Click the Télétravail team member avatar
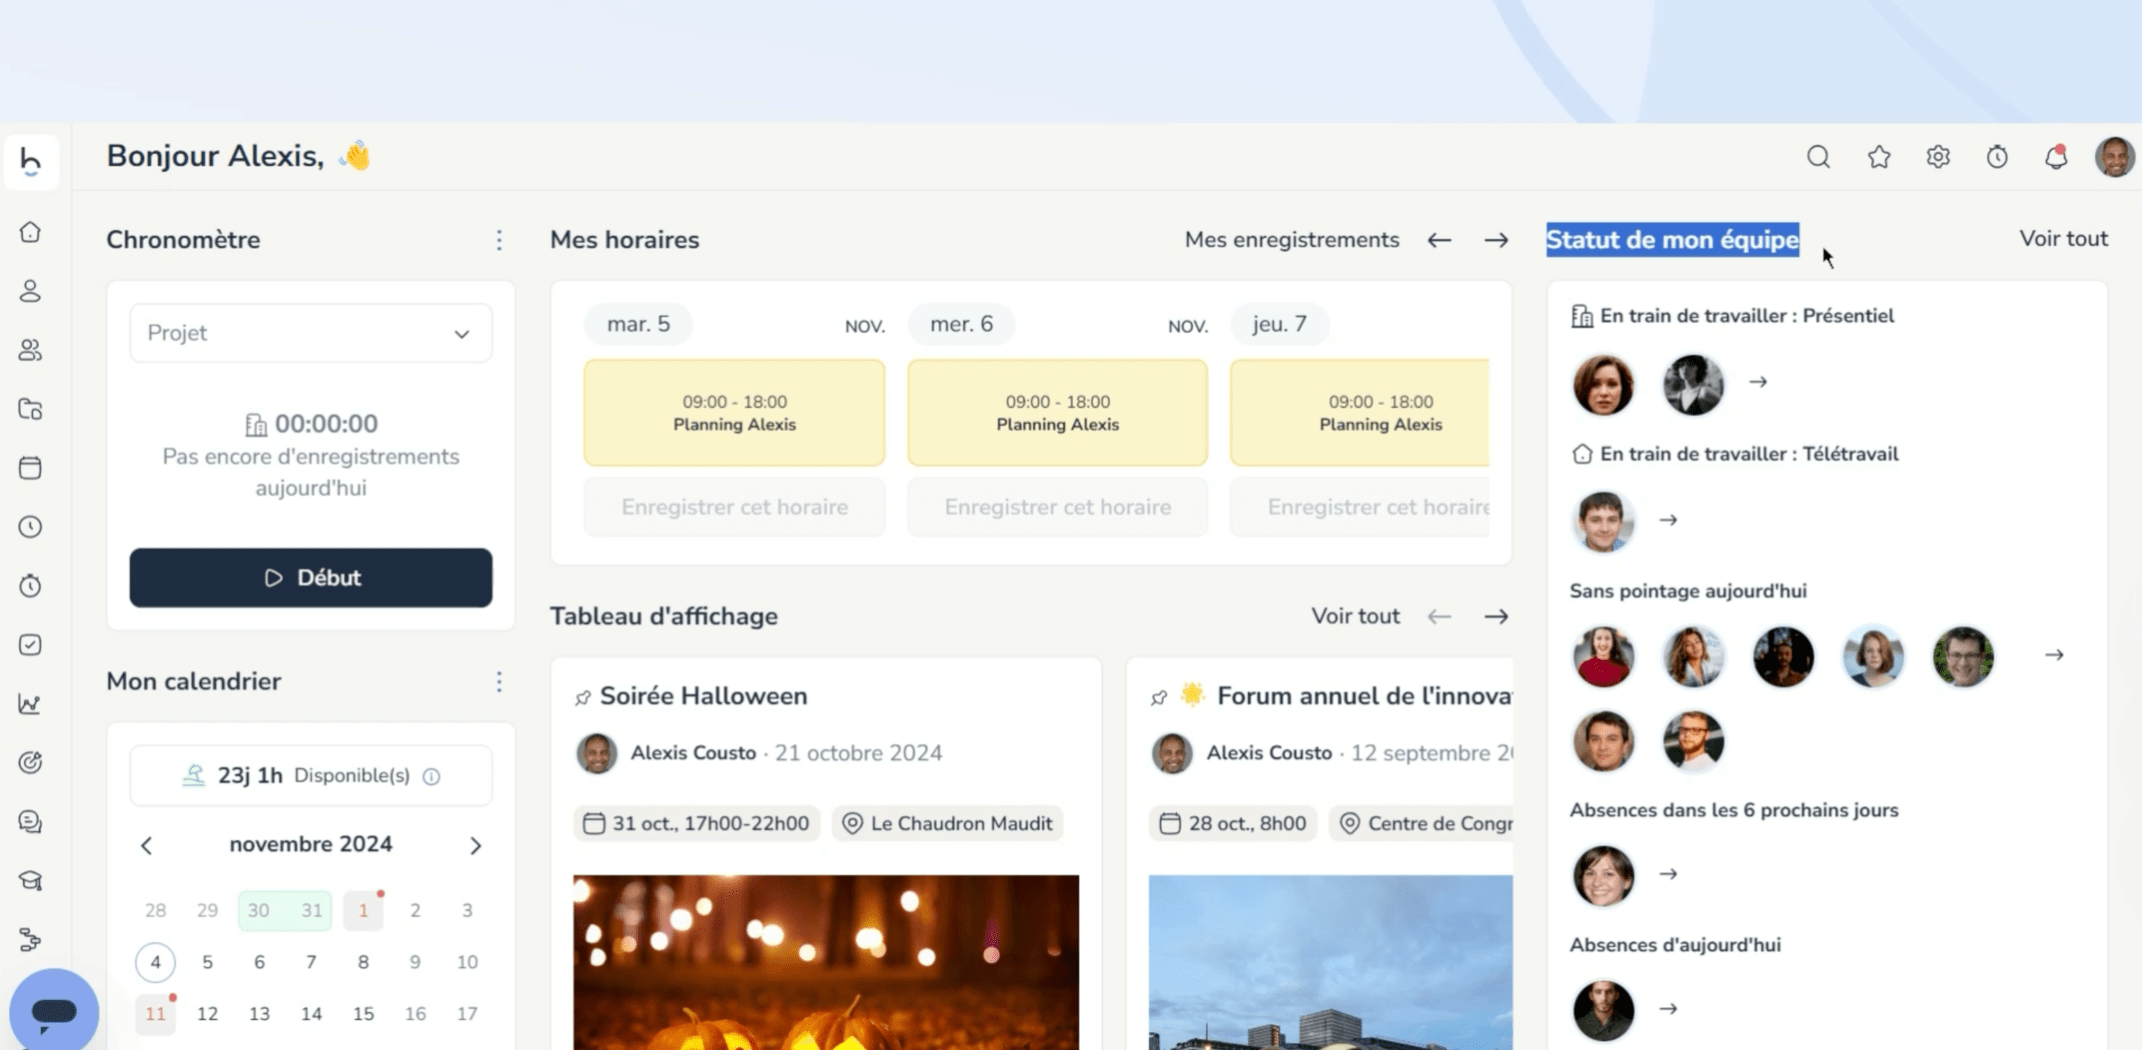Viewport: 2142px width, 1050px height. tap(1603, 521)
